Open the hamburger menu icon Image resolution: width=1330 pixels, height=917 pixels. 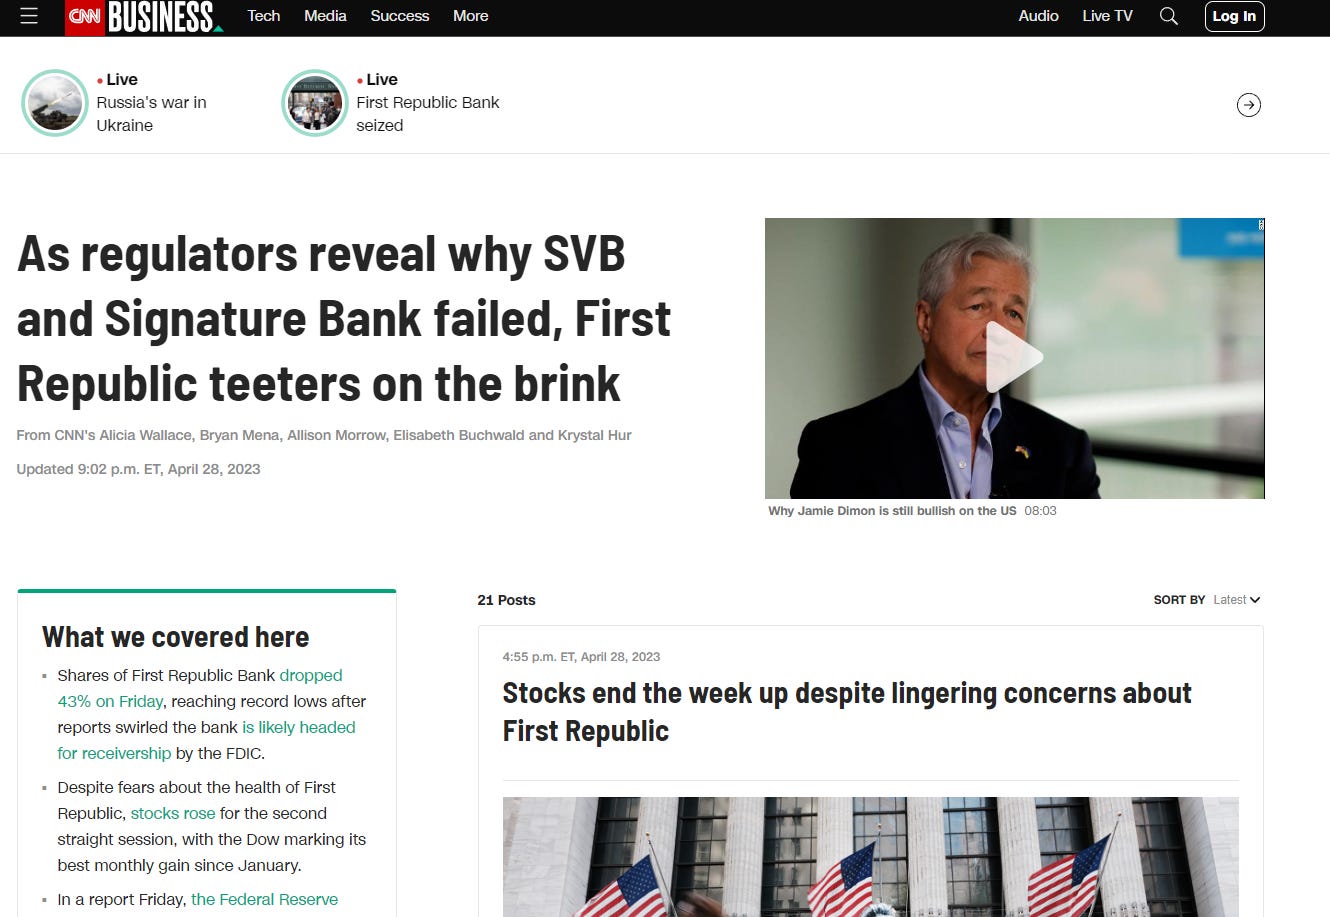click(29, 16)
